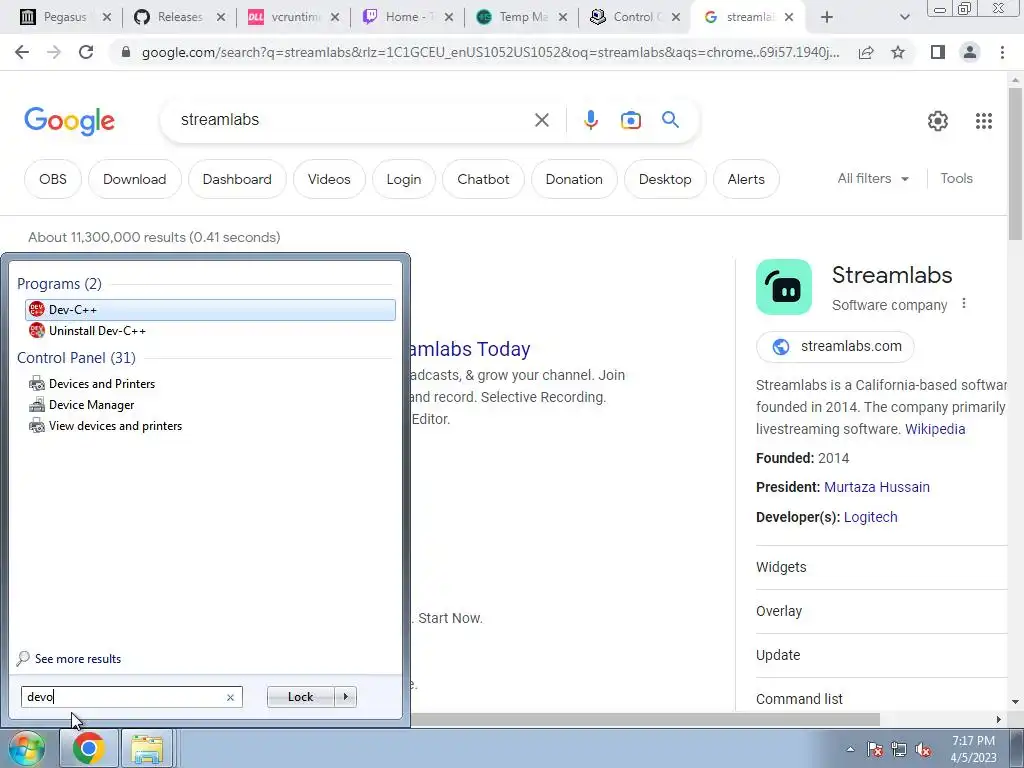This screenshot has width=1024, height=768.
Task: Open Chrome from the taskbar
Action: (88, 748)
